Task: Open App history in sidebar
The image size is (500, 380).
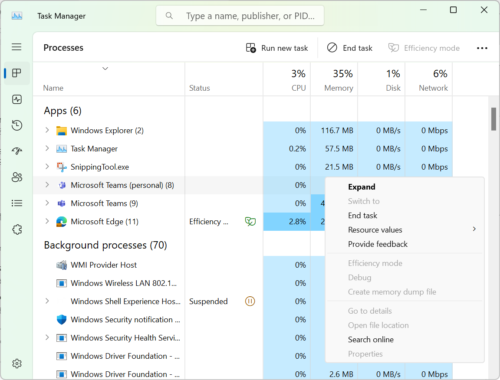Action: (x=17, y=125)
